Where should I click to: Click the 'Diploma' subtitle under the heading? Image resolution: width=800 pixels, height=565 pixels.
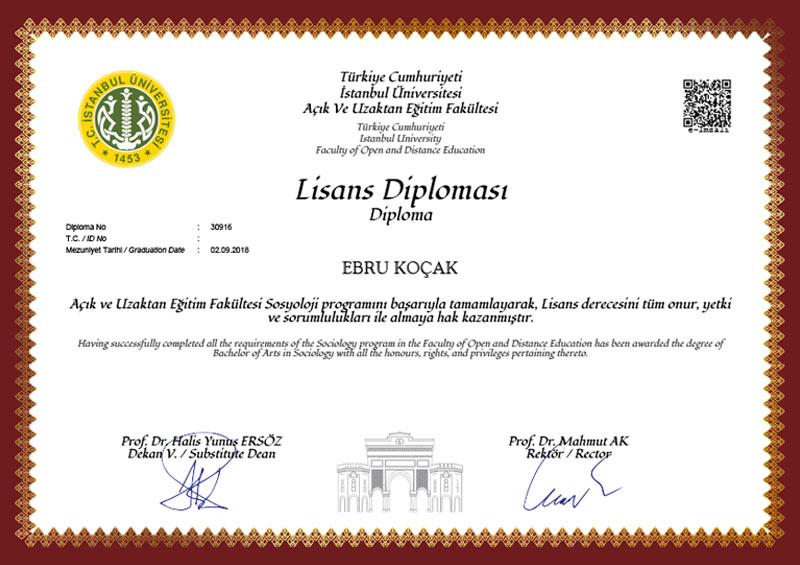401,215
